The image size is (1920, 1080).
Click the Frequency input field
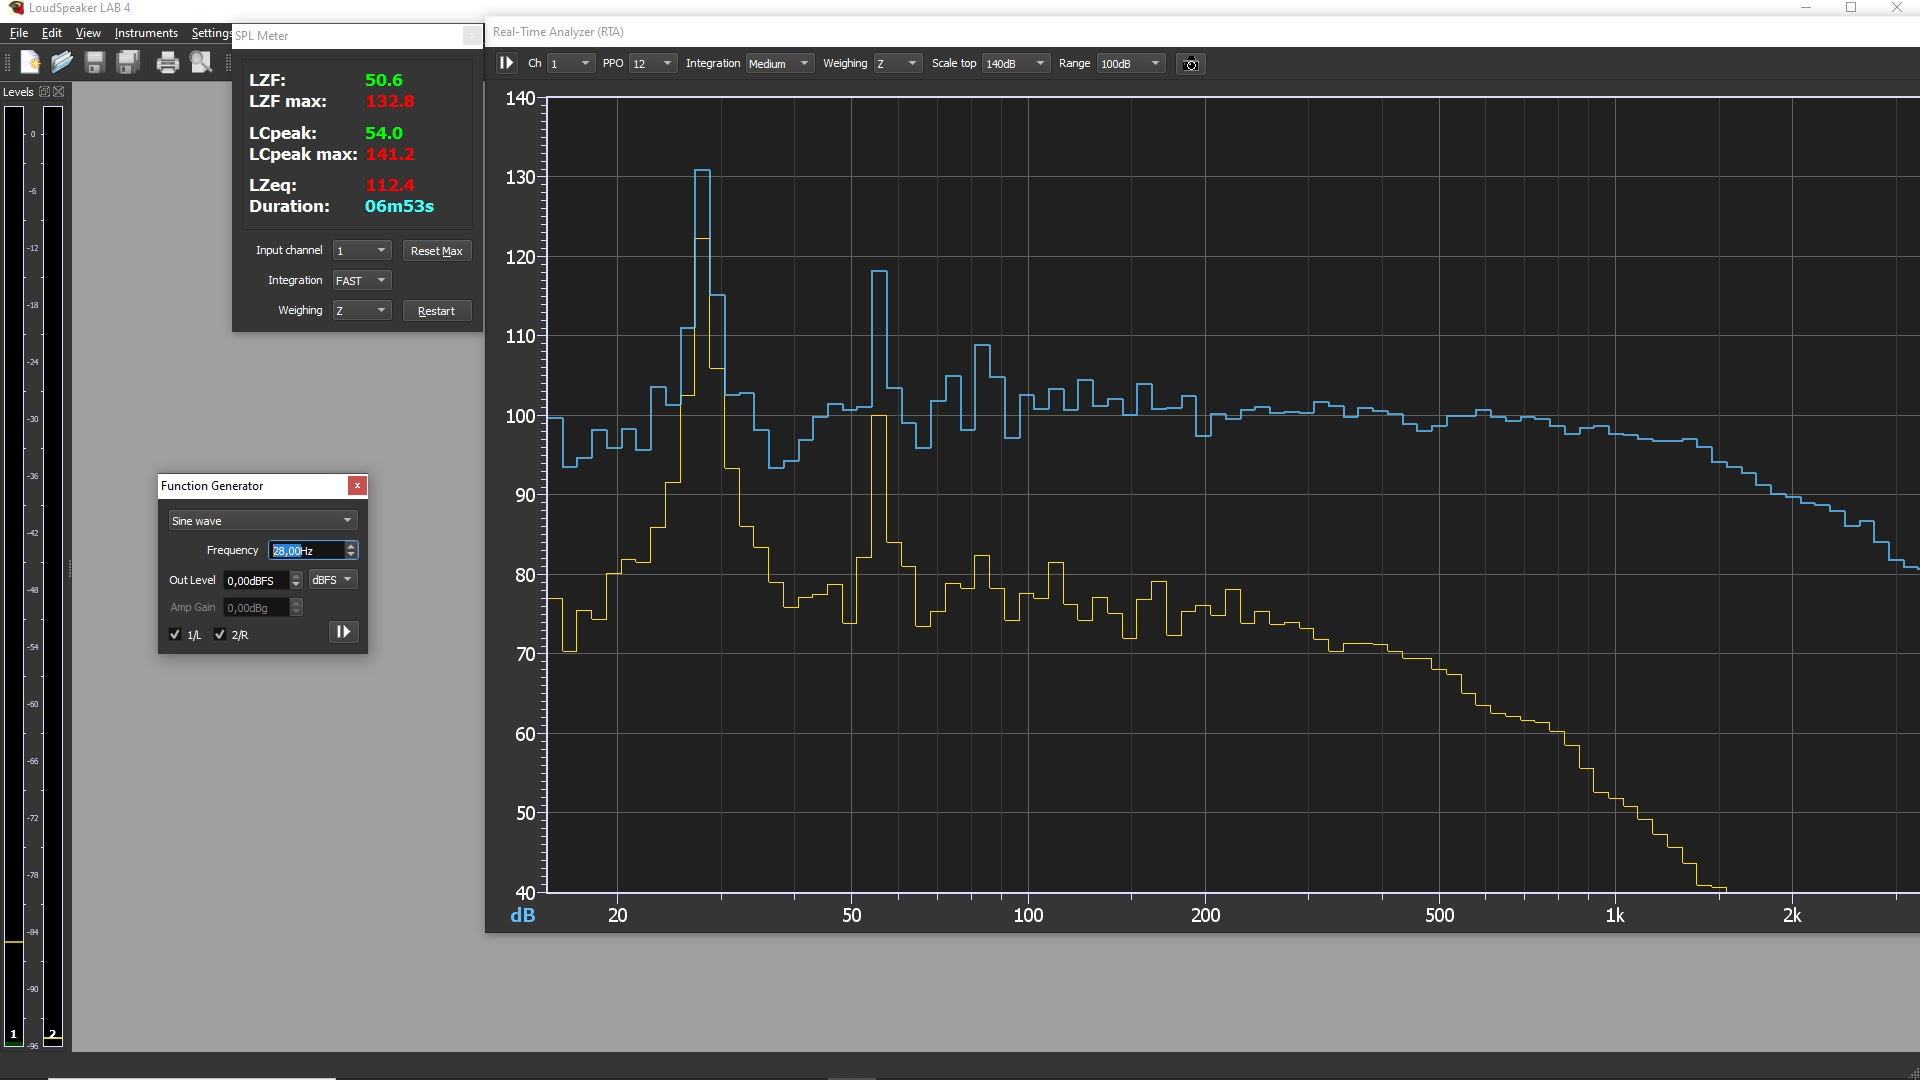(x=305, y=551)
